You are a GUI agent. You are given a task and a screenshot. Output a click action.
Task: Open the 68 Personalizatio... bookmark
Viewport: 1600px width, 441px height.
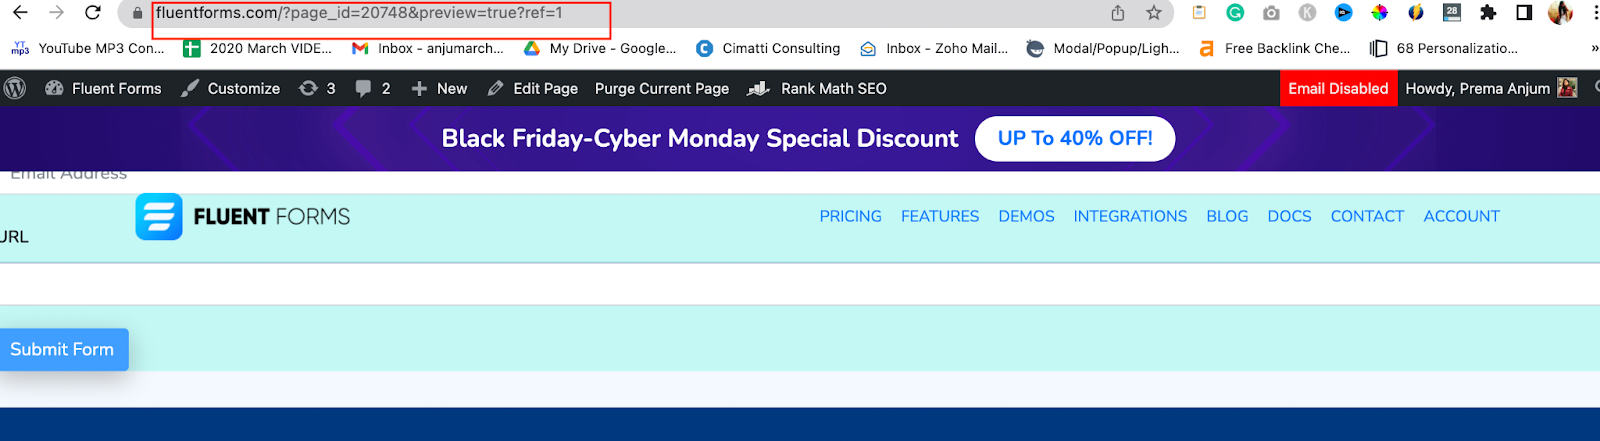click(1444, 48)
